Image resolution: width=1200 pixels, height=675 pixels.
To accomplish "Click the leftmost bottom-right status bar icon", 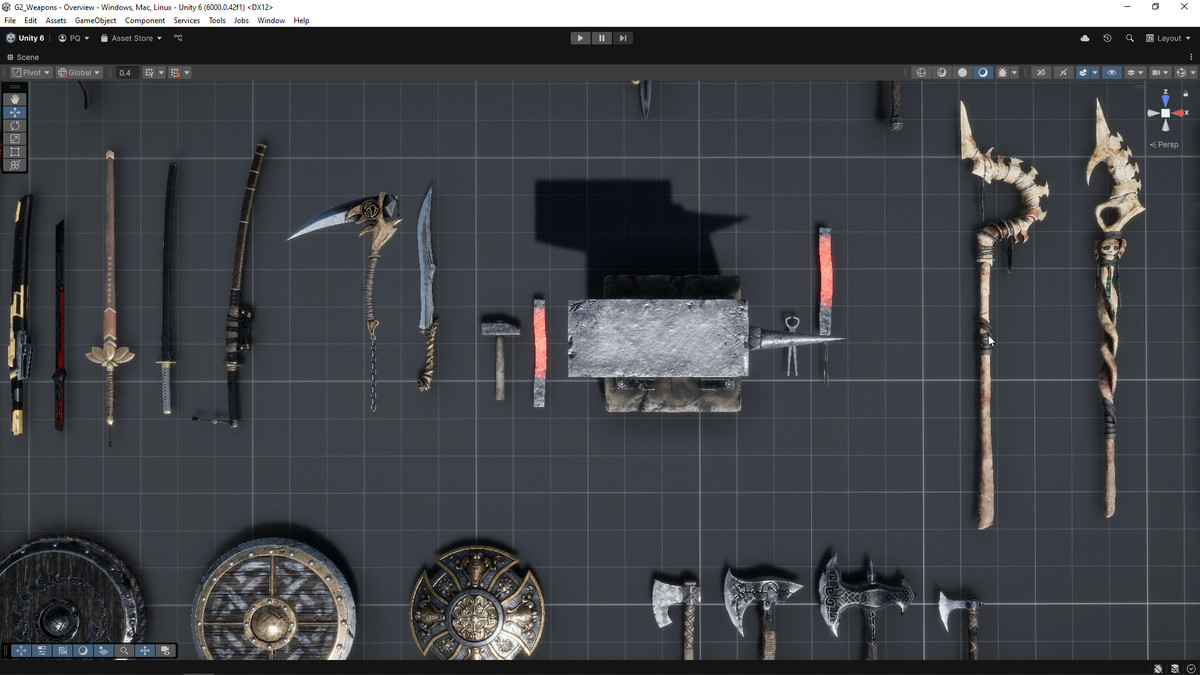I will point(1159,668).
